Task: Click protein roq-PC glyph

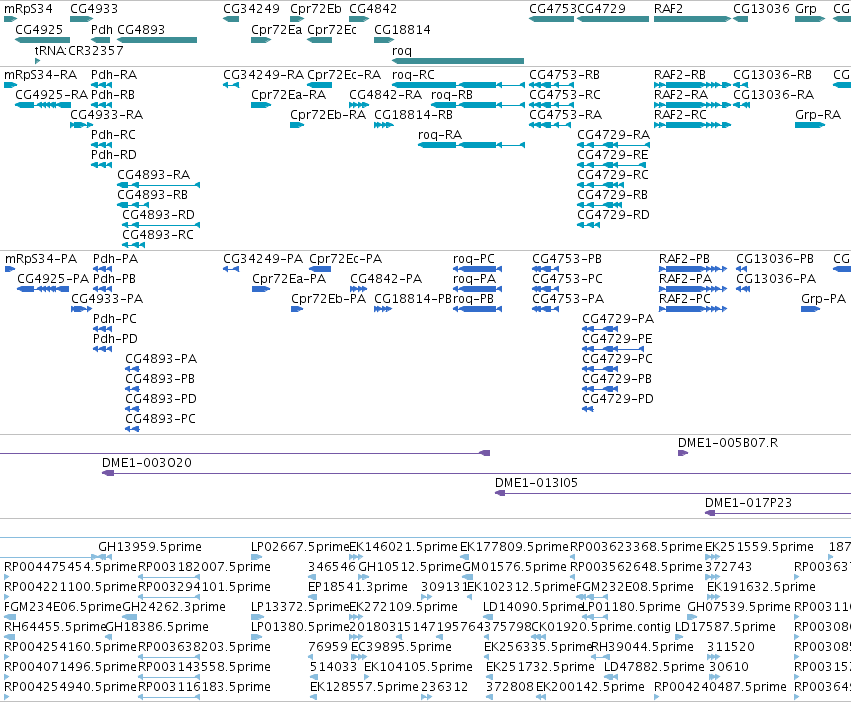Action: pyautogui.click(x=477, y=269)
